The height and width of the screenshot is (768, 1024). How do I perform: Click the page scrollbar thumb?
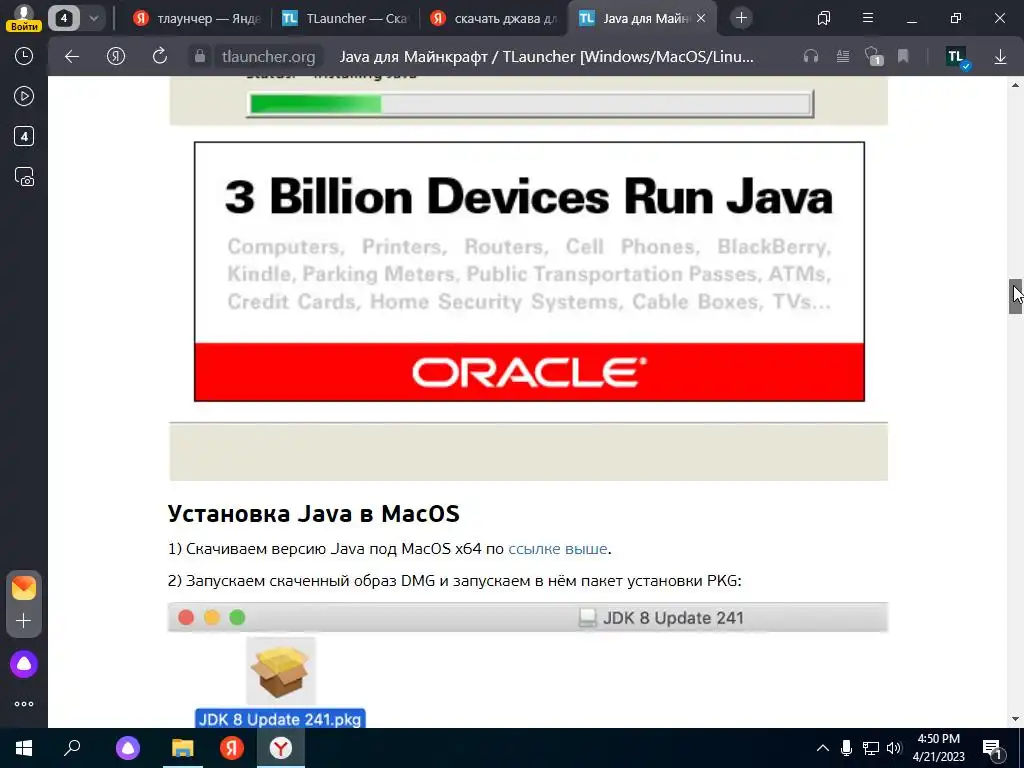(x=1016, y=296)
